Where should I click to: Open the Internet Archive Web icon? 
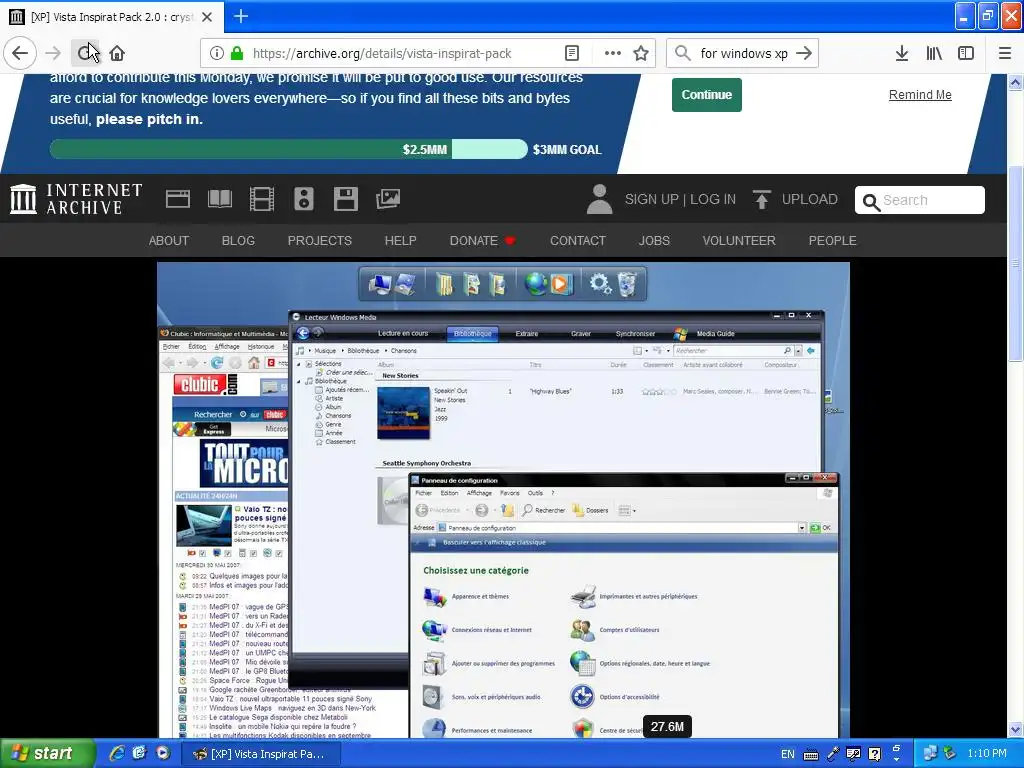point(178,199)
